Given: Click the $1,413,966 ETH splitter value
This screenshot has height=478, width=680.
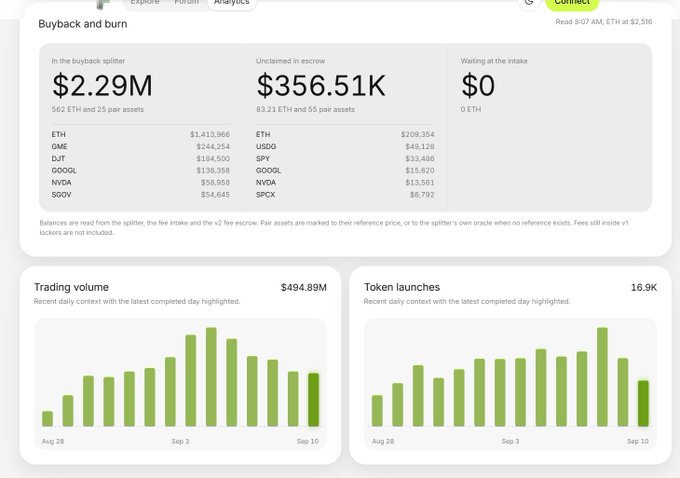Looking at the screenshot, I should point(210,134).
